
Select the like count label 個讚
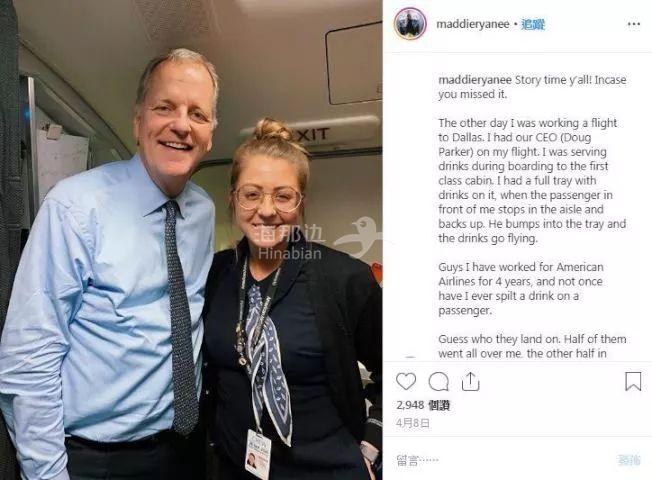click(x=440, y=405)
